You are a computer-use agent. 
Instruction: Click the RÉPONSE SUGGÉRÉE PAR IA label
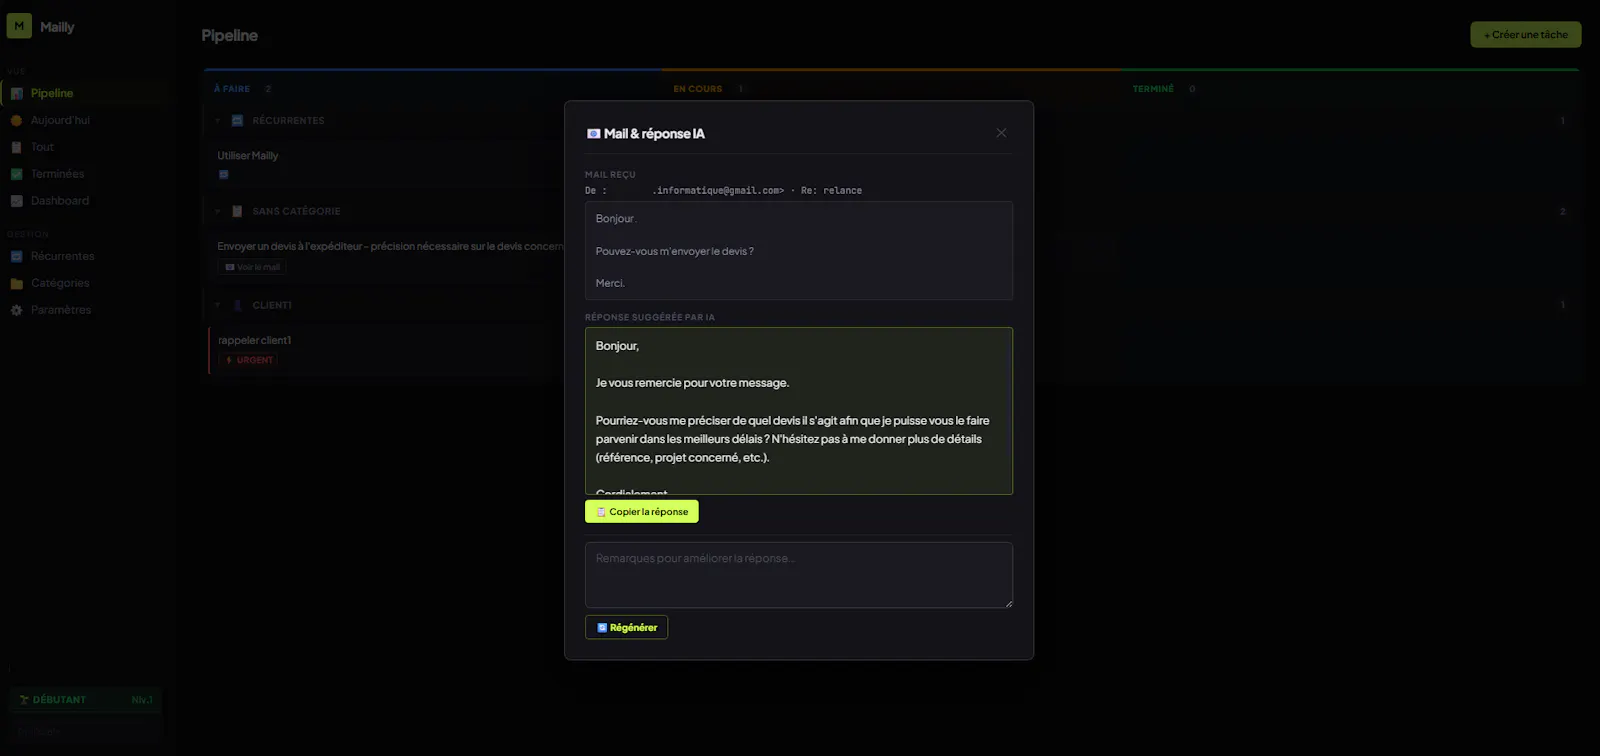pos(650,317)
